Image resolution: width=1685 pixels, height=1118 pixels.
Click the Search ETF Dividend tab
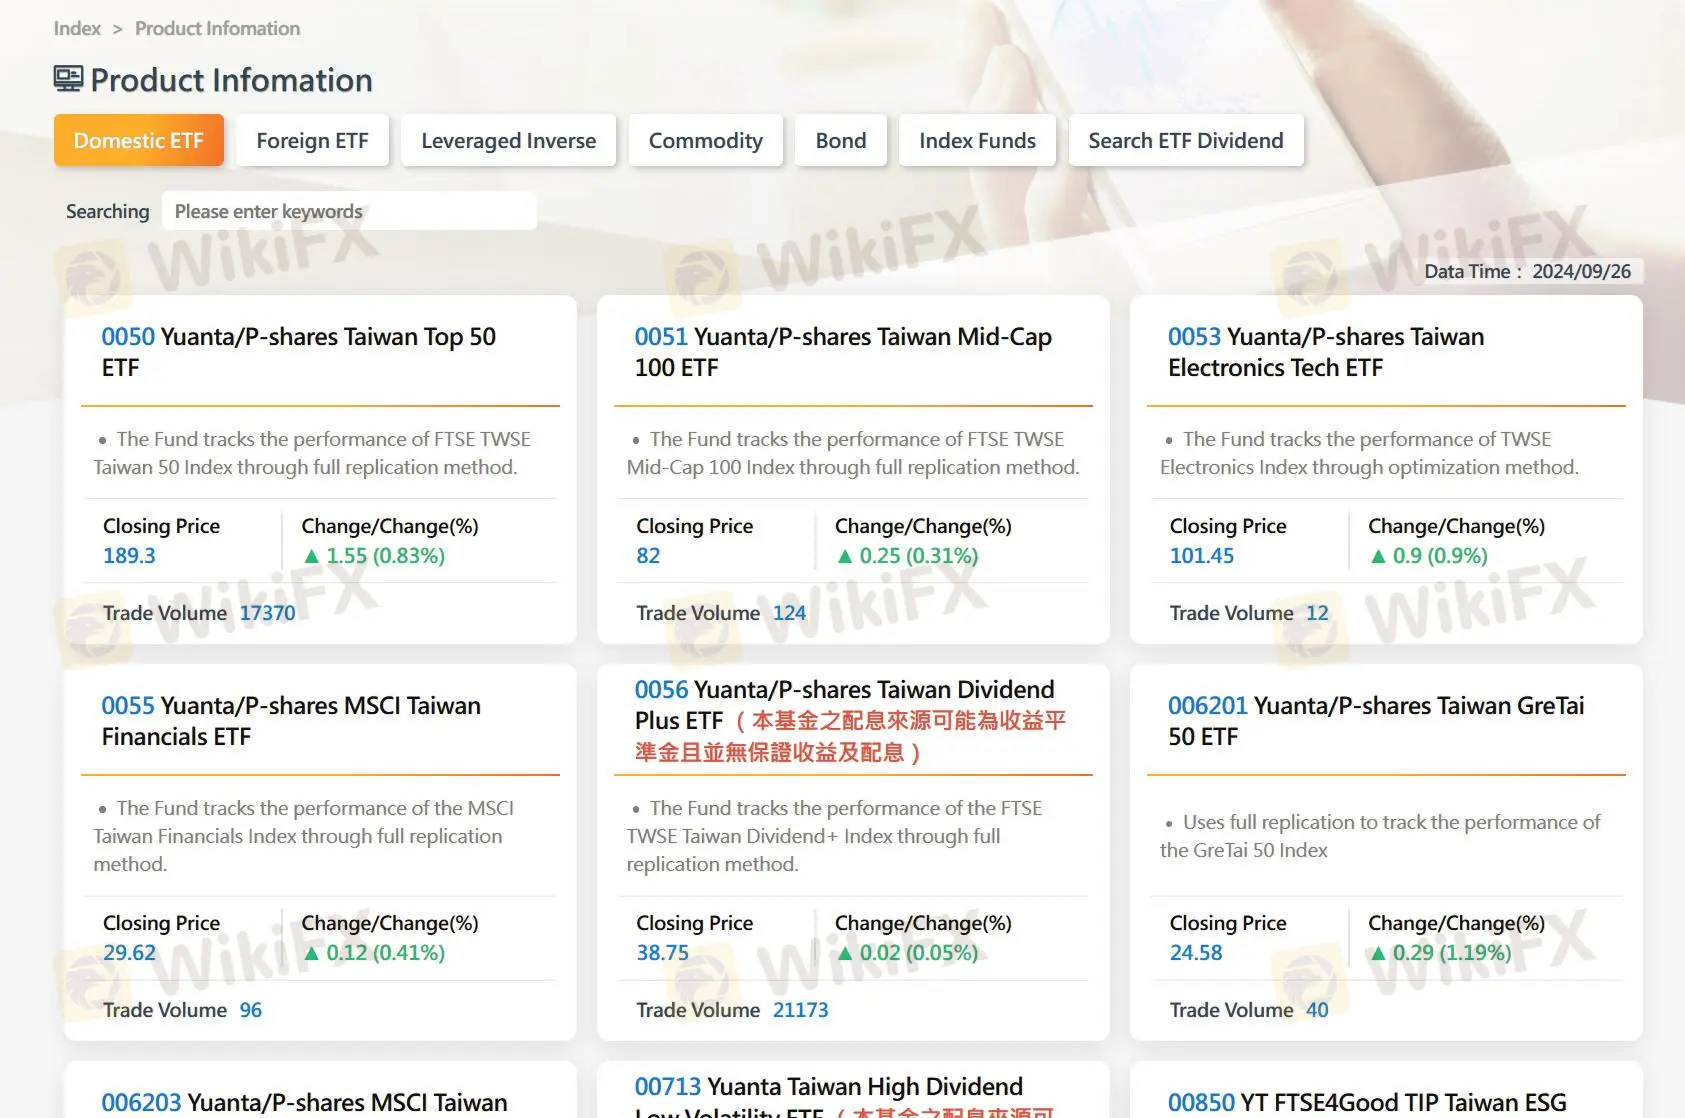coord(1185,140)
